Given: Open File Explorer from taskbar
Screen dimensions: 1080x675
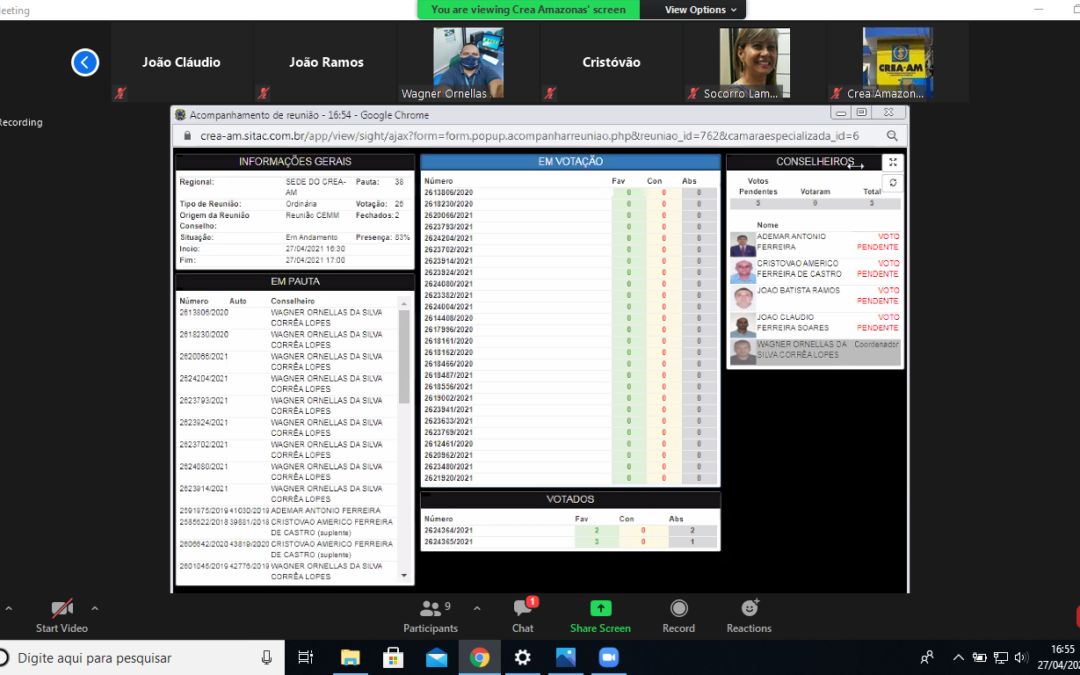Looking at the screenshot, I should pos(351,658).
